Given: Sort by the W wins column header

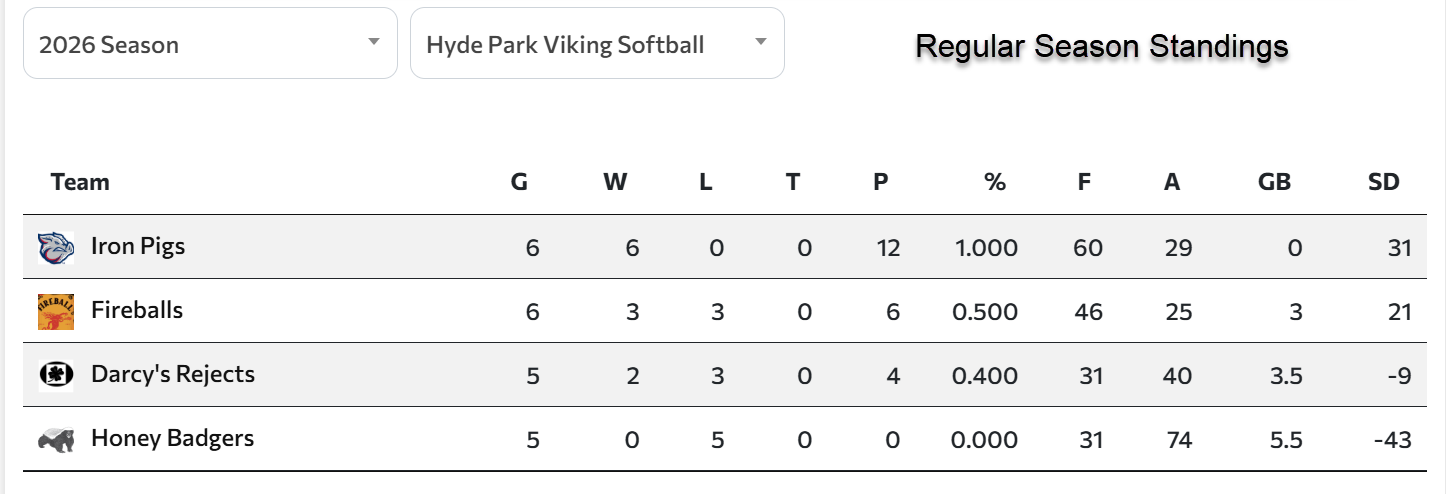Looking at the screenshot, I should 615,182.
